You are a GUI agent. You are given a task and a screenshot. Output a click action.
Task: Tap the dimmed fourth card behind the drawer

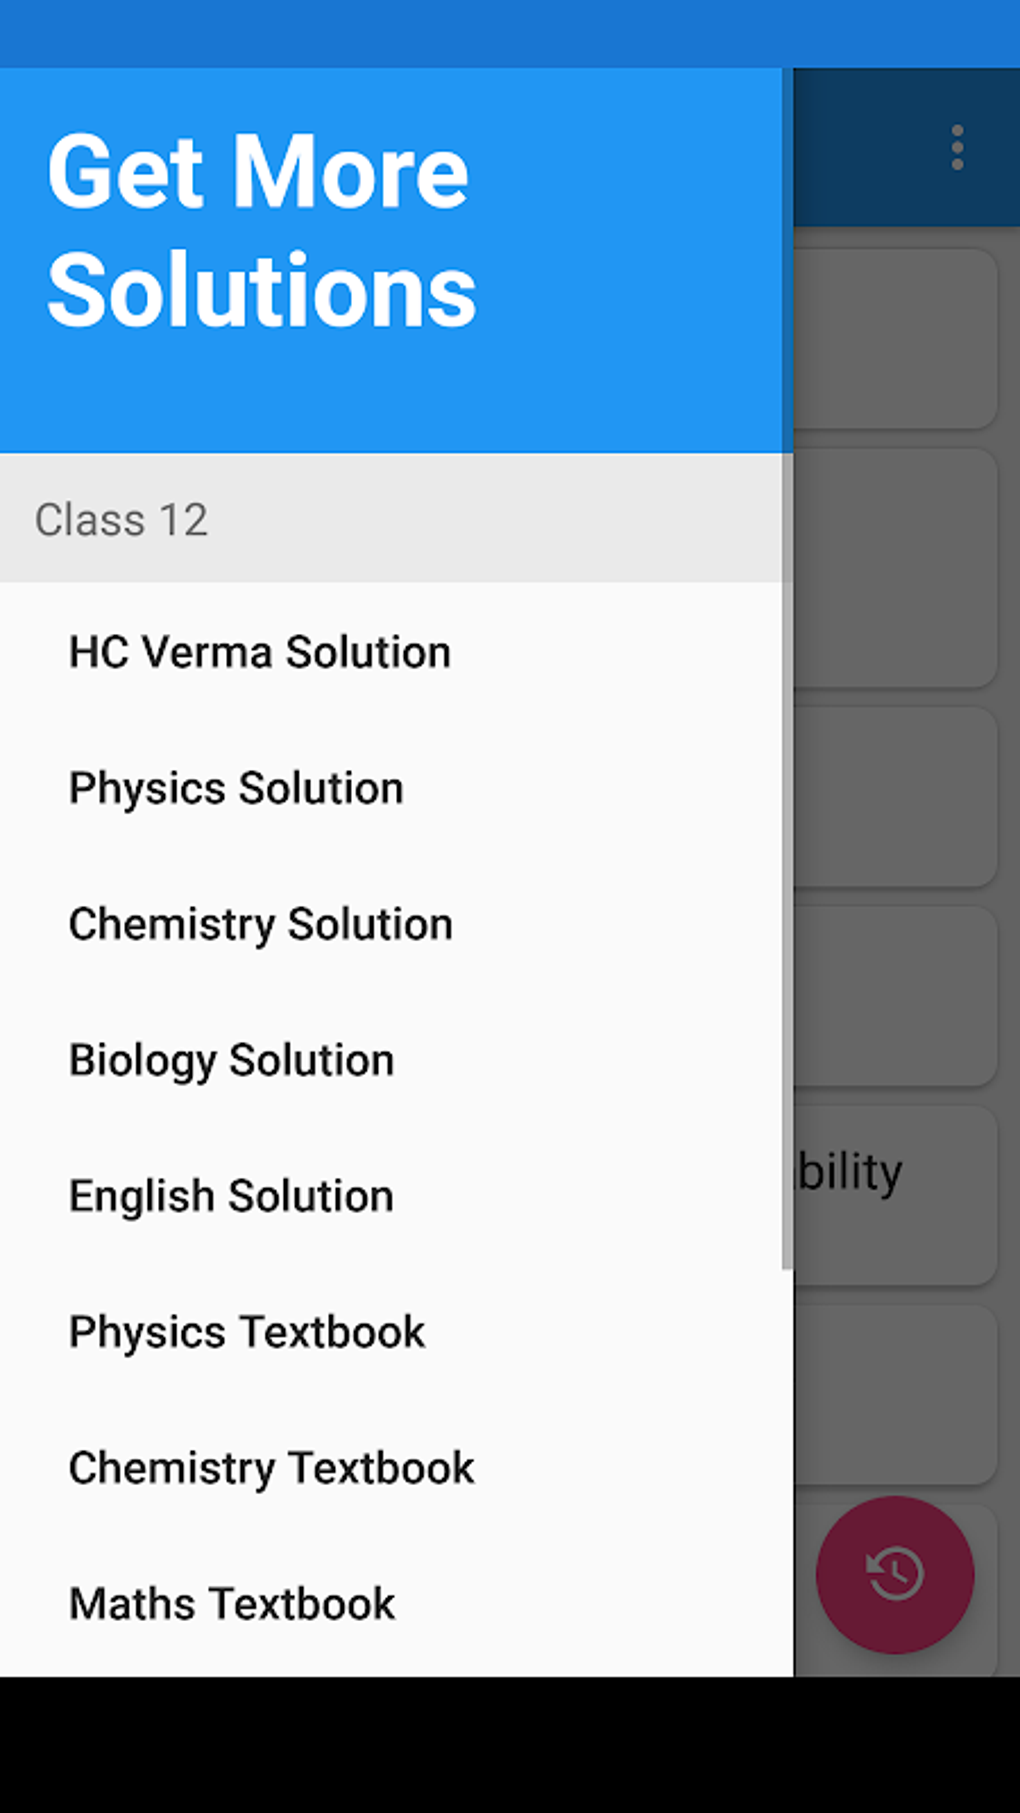(x=895, y=996)
